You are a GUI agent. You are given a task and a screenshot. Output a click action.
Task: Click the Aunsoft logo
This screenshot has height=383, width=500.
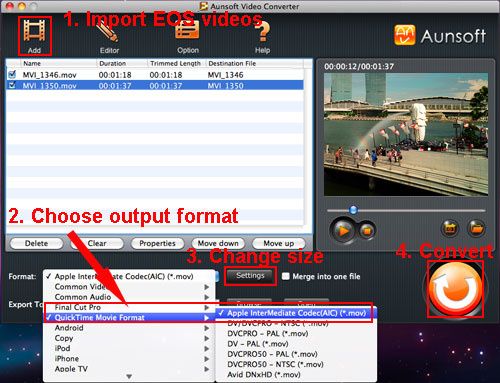pyautogui.click(x=440, y=35)
